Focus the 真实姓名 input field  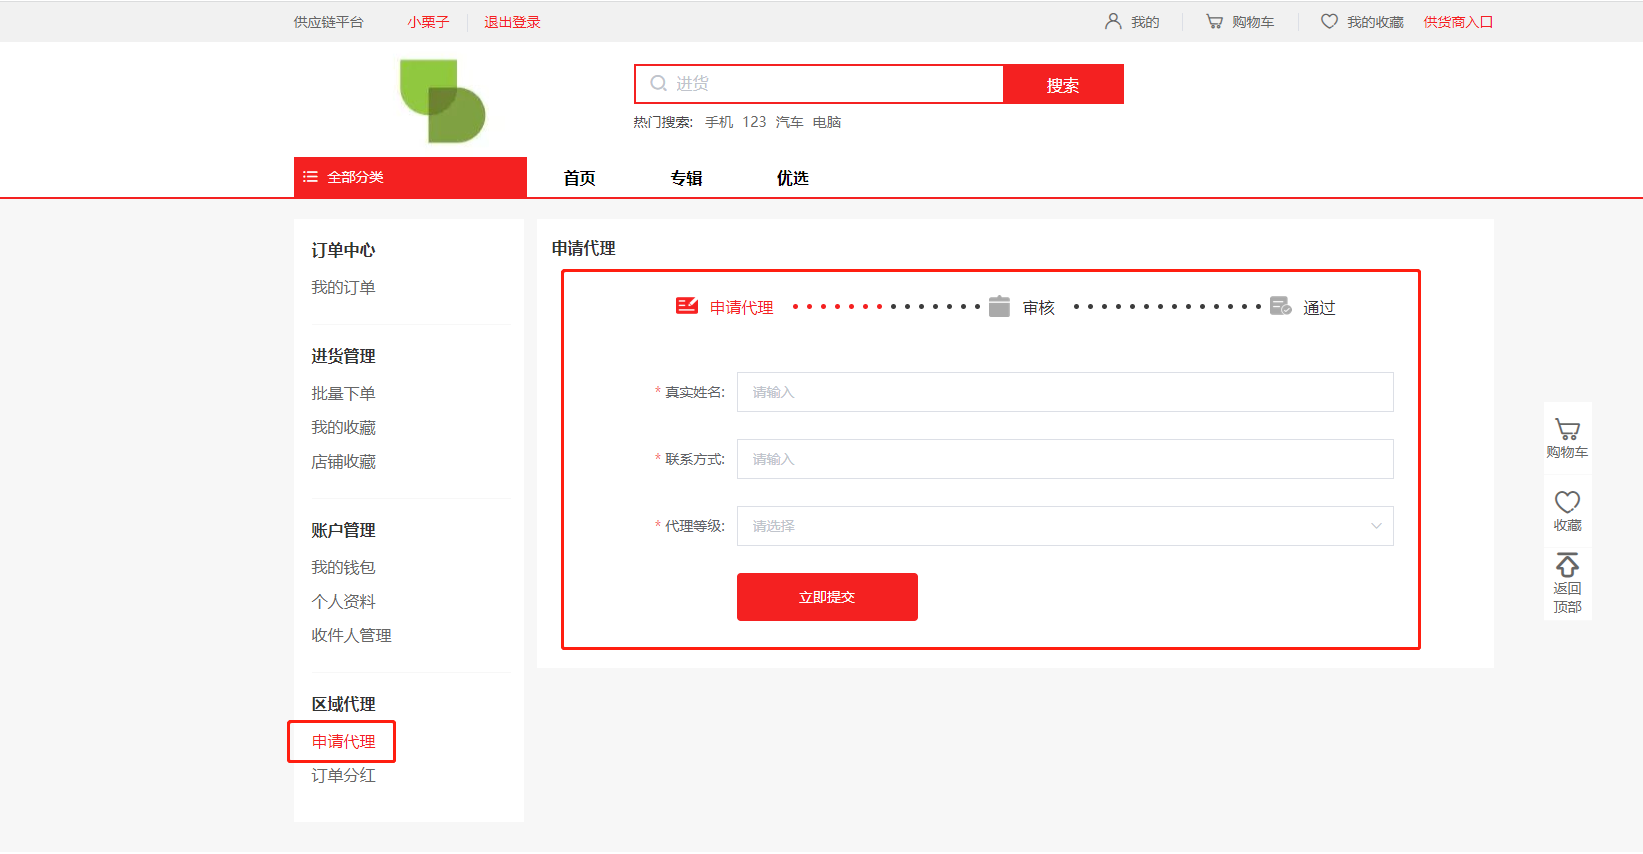(1064, 392)
